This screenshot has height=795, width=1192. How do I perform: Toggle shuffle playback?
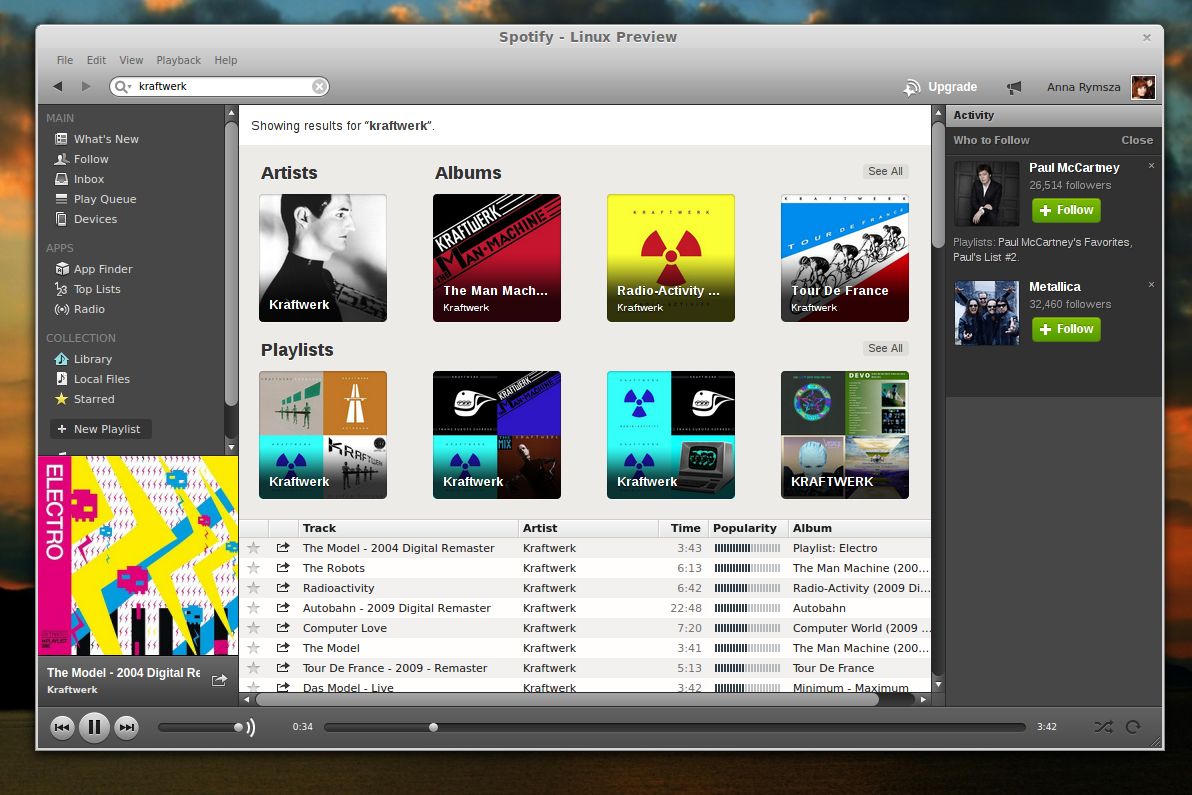pos(1103,727)
